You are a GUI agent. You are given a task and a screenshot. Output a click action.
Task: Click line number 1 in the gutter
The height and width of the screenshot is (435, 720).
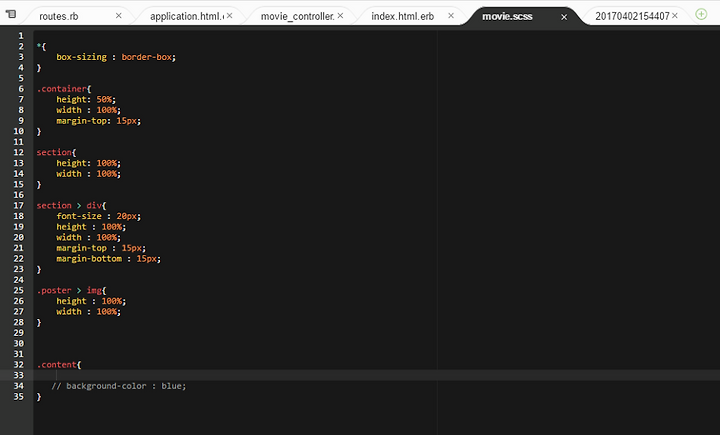tap(21, 36)
